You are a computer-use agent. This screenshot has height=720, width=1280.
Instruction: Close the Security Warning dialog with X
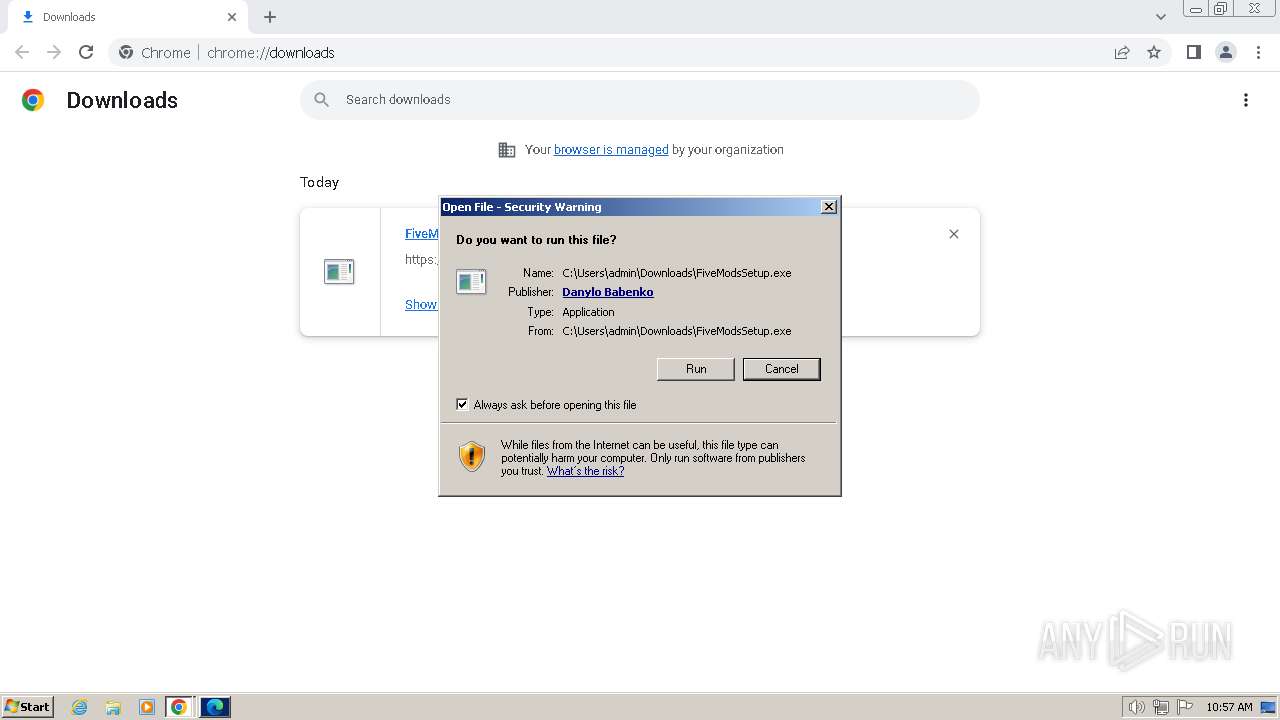pyautogui.click(x=828, y=207)
